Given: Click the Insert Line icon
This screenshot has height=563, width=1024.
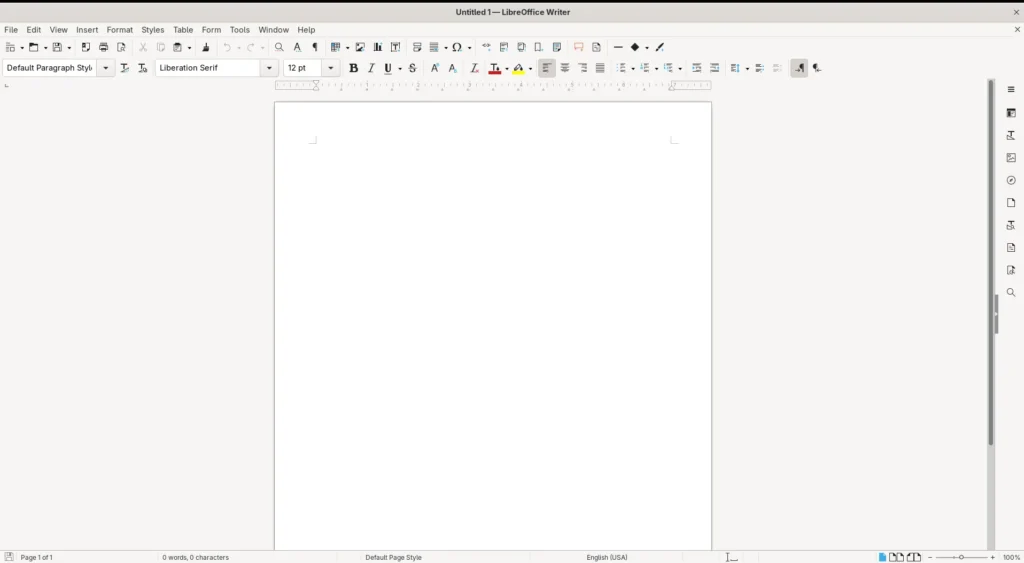Looking at the screenshot, I should coord(618,47).
